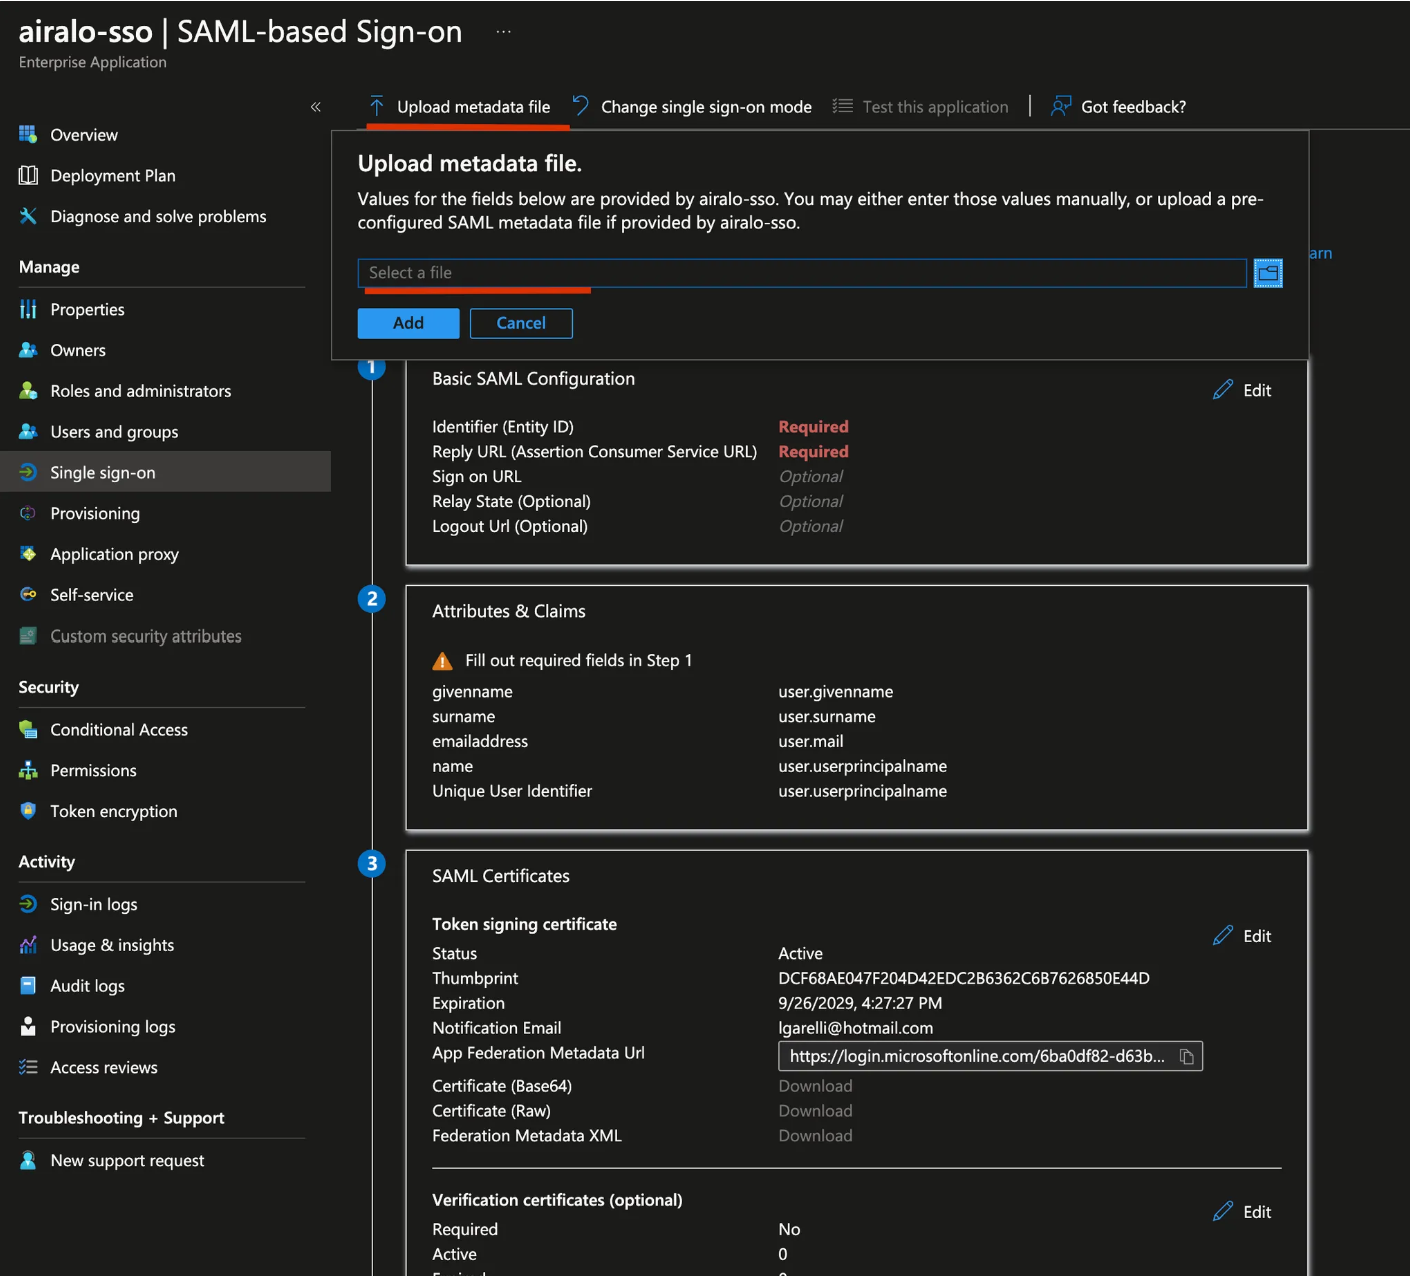1410x1276 pixels.
Task: Click the Provisioning sync icon
Action: [x=28, y=513]
